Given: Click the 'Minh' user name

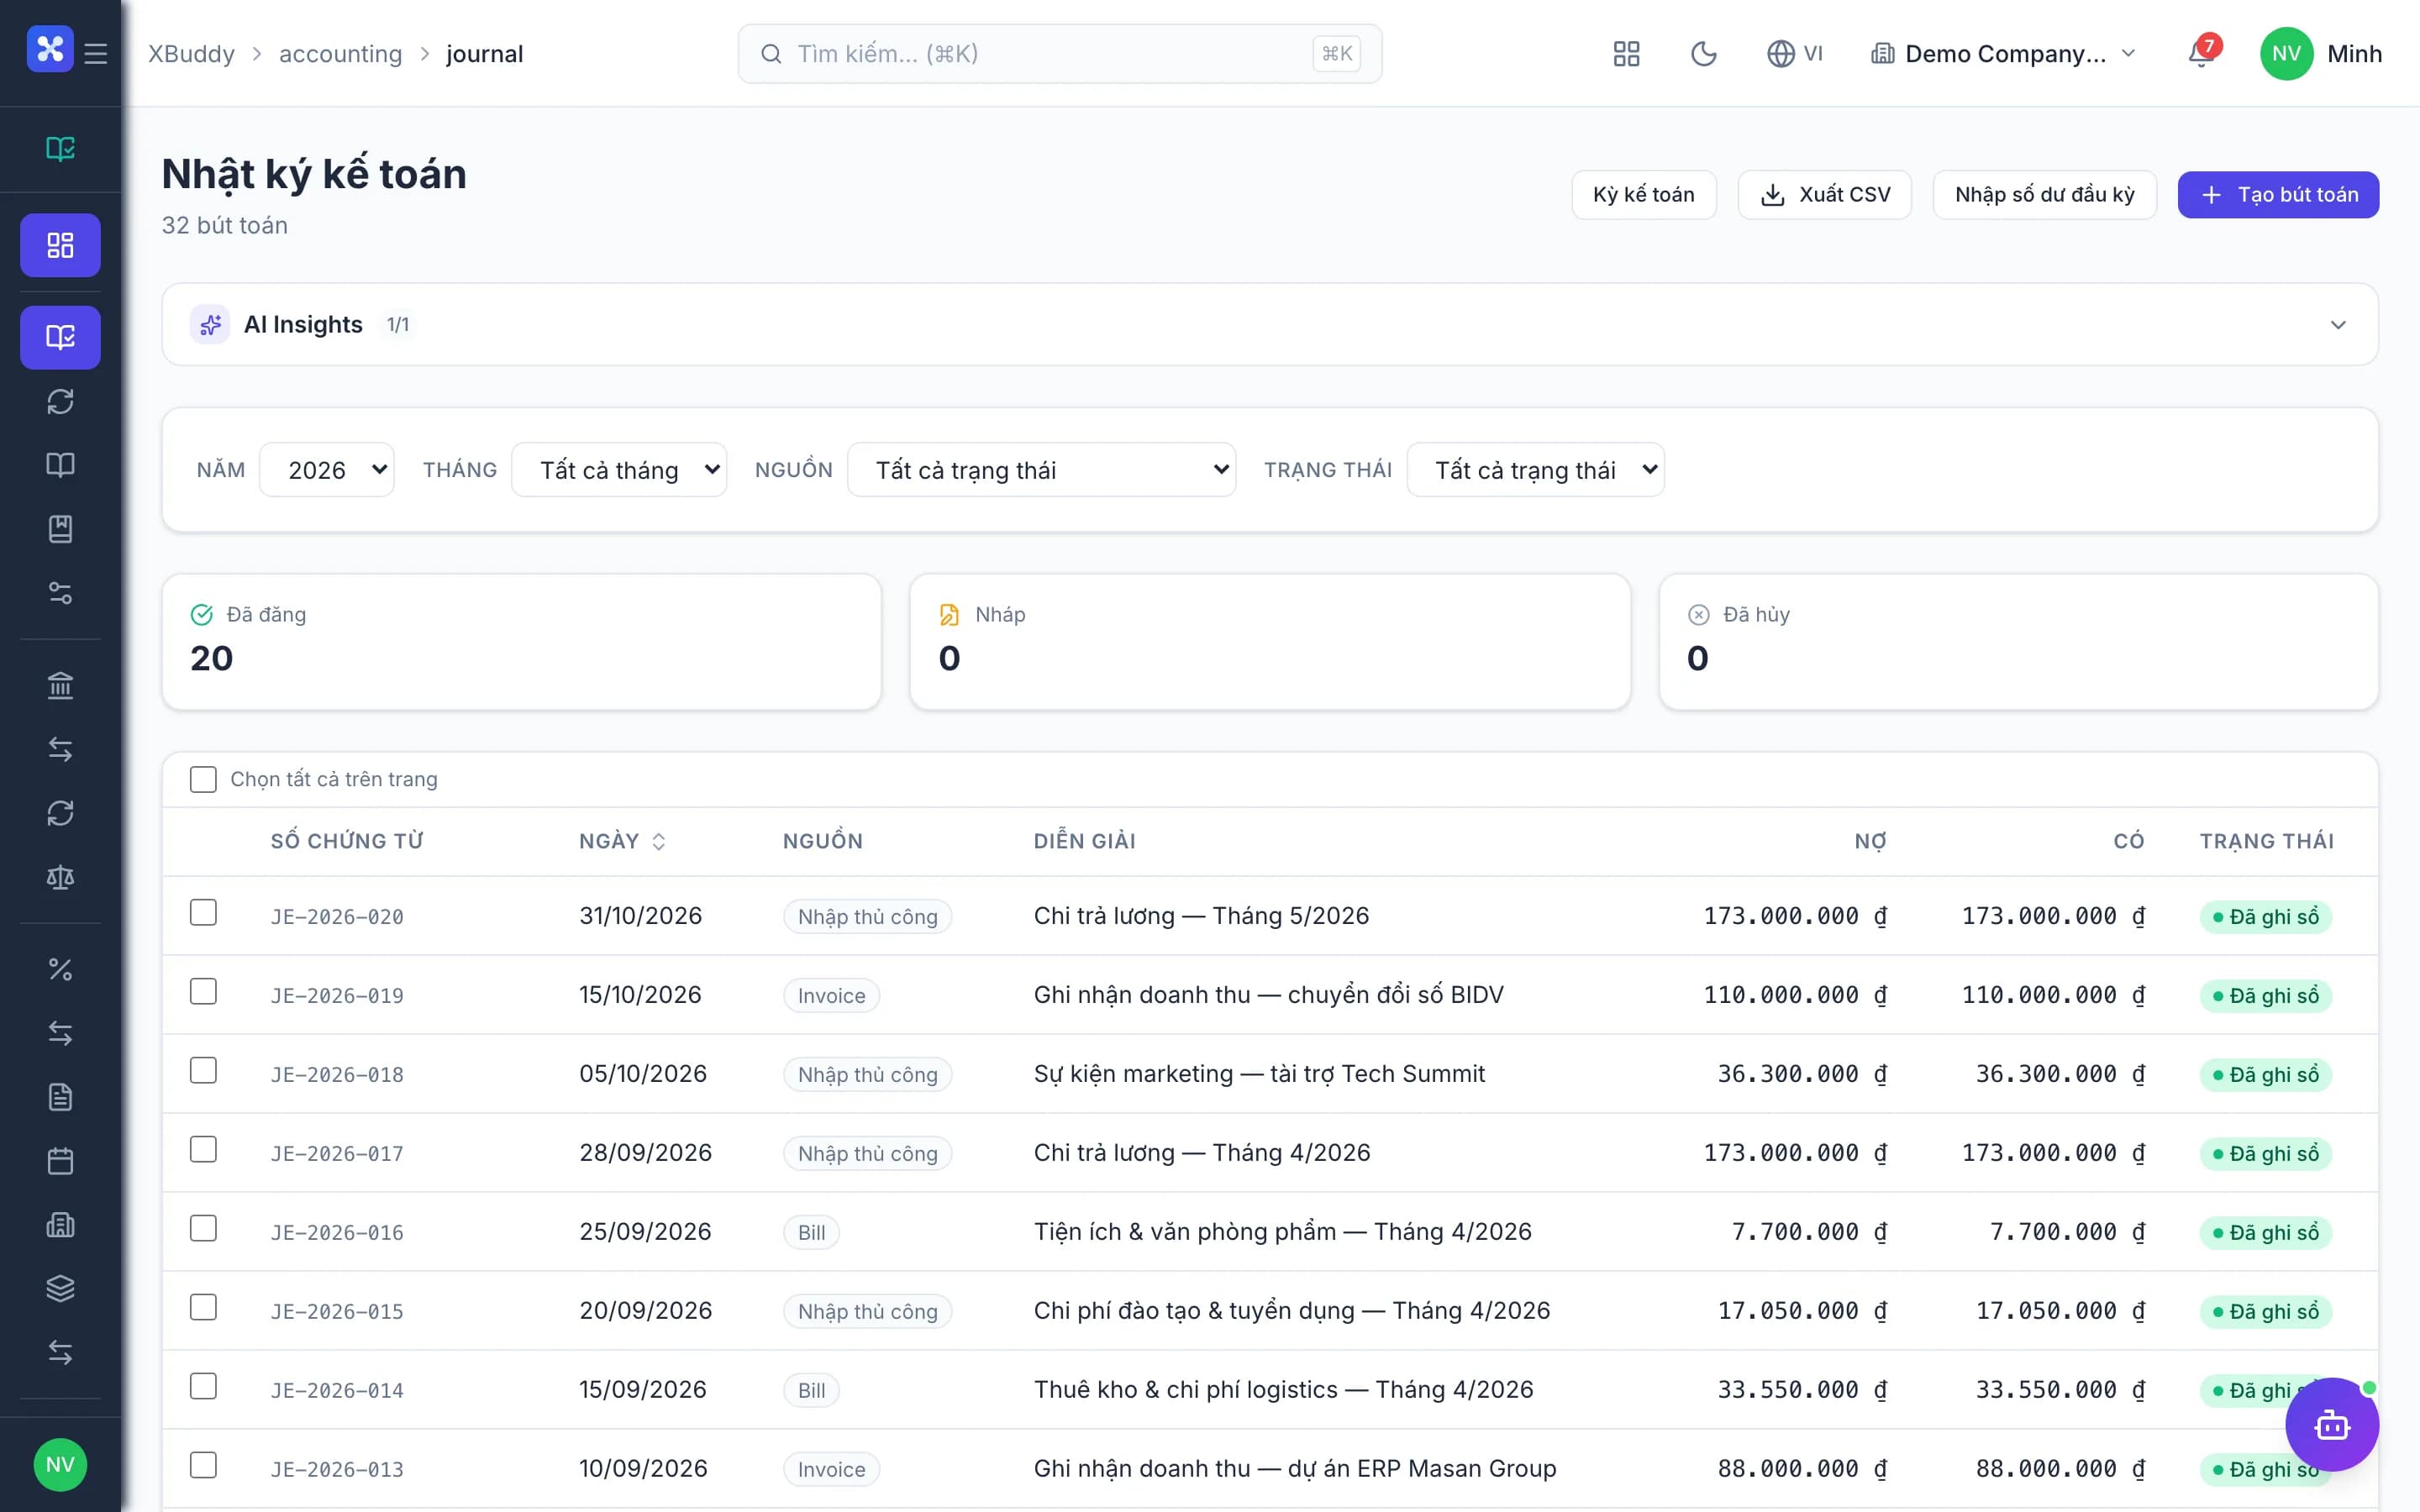Looking at the screenshot, I should click(x=2354, y=54).
